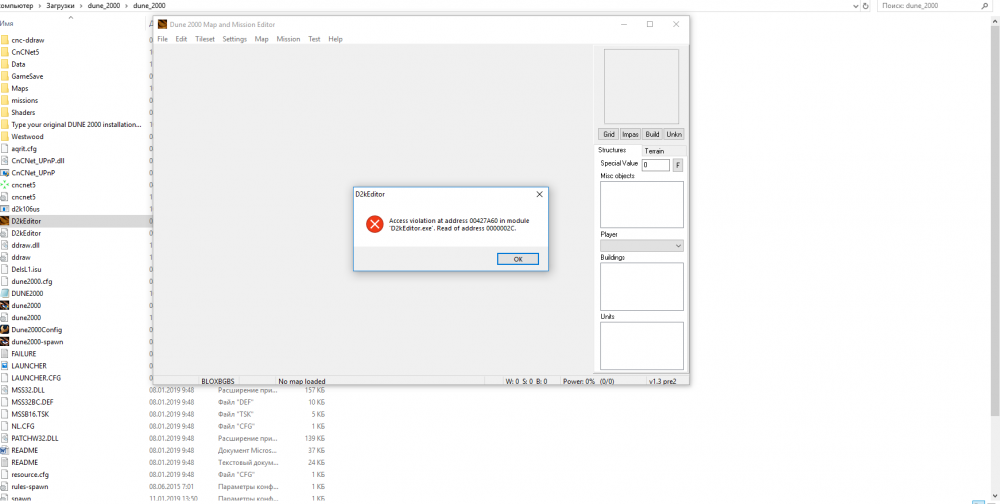The height and width of the screenshot is (504, 1000).
Task: Select the GameSave folder icon
Action: pyautogui.click(x=4, y=76)
